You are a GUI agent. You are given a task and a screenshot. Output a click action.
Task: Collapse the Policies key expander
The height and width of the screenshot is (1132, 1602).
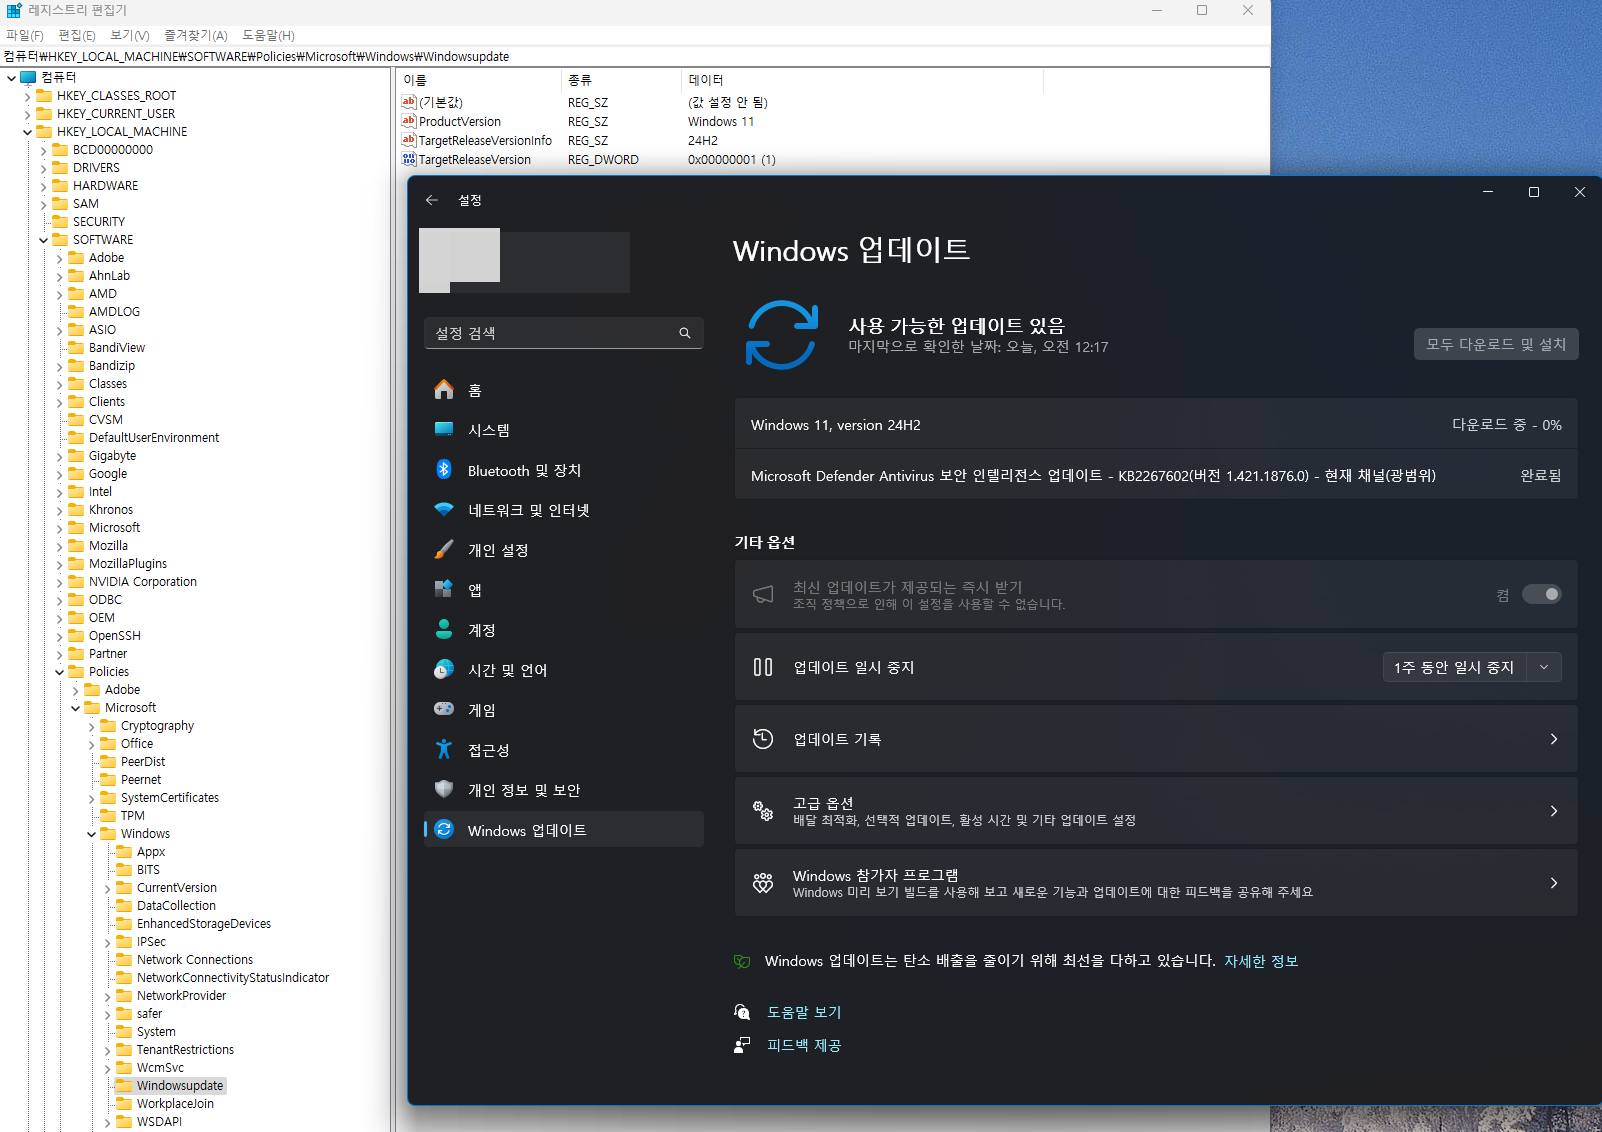pos(59,672)
